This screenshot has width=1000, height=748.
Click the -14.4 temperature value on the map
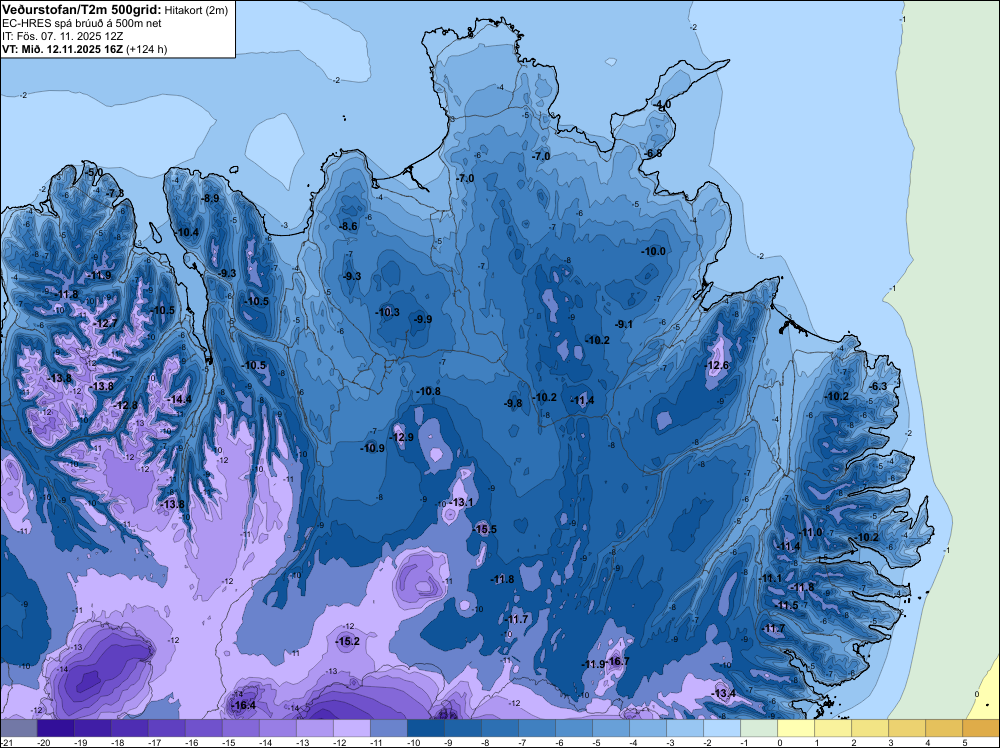179,400
